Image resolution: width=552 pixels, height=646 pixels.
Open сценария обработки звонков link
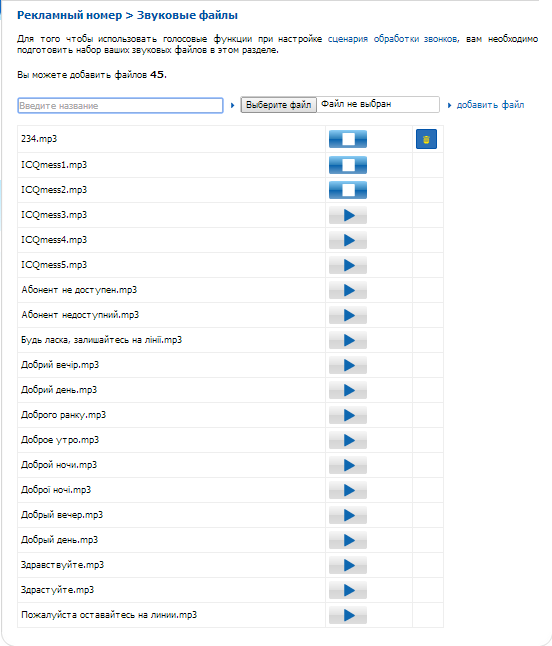pyautogui.click(x=393, y=39)
